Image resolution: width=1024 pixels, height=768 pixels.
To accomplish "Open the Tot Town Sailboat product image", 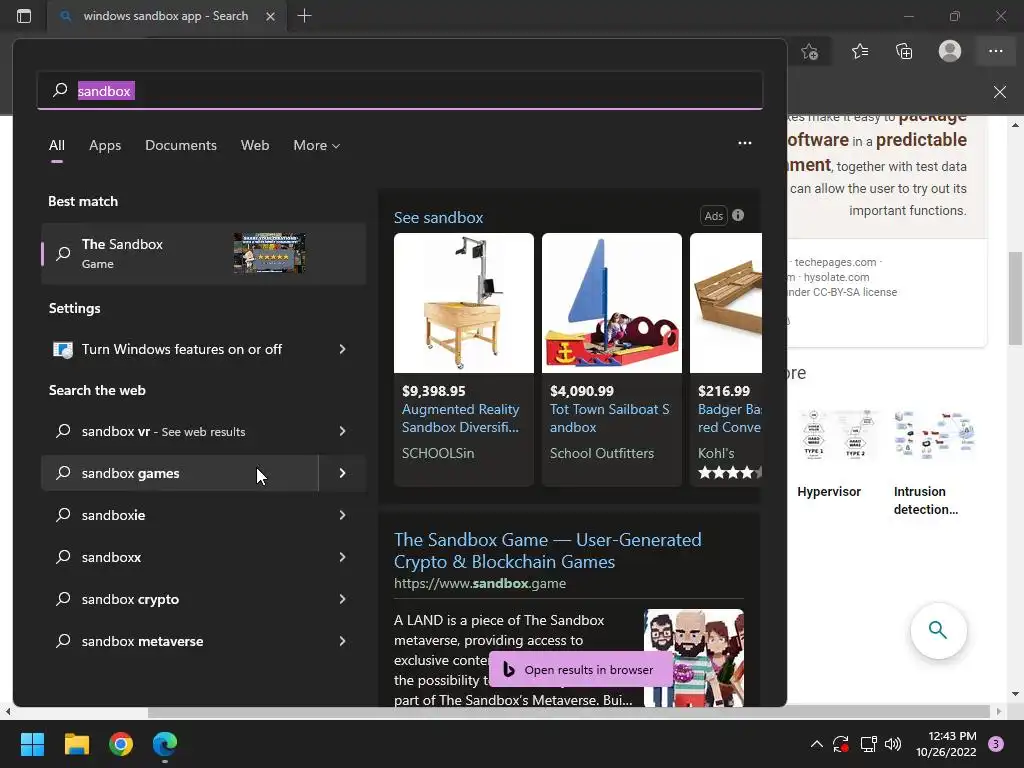I will [x=612, y=303].
